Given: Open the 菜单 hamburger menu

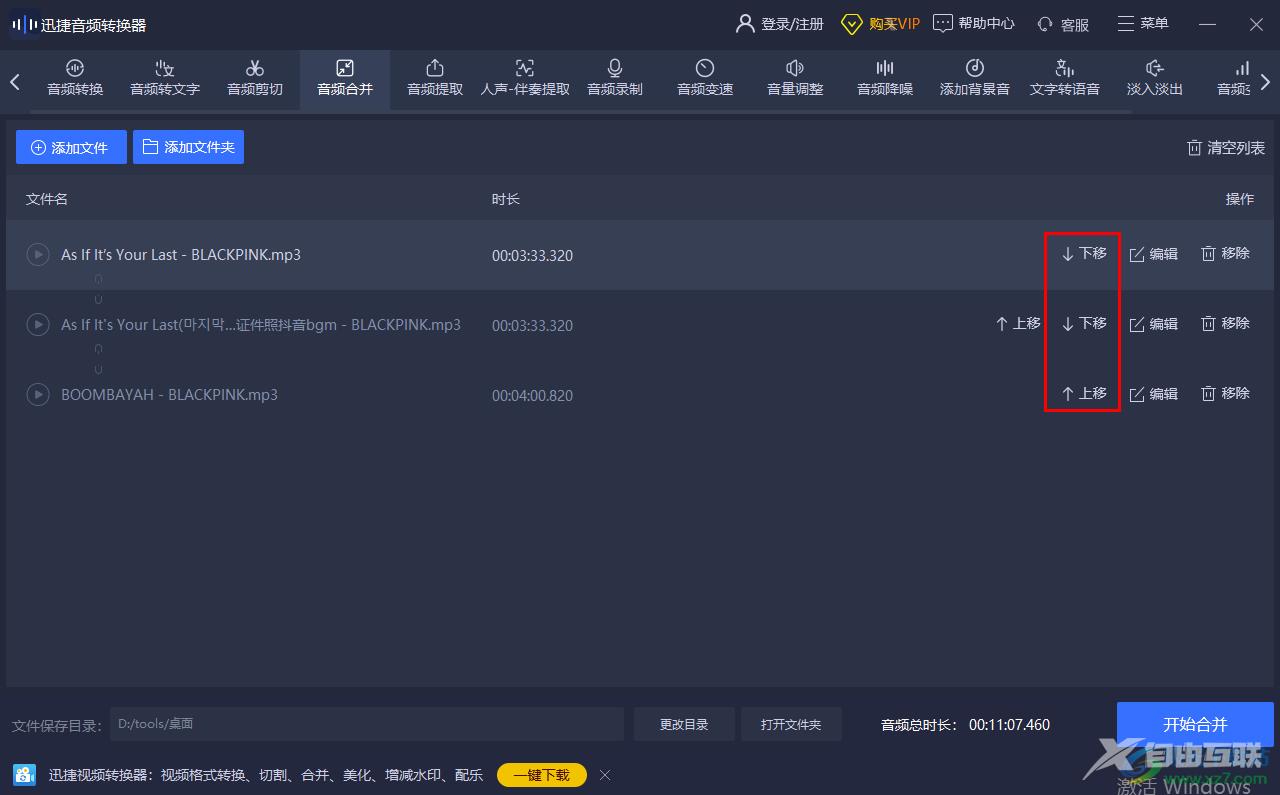Looking at the screenshot, I should point(1142,24).
